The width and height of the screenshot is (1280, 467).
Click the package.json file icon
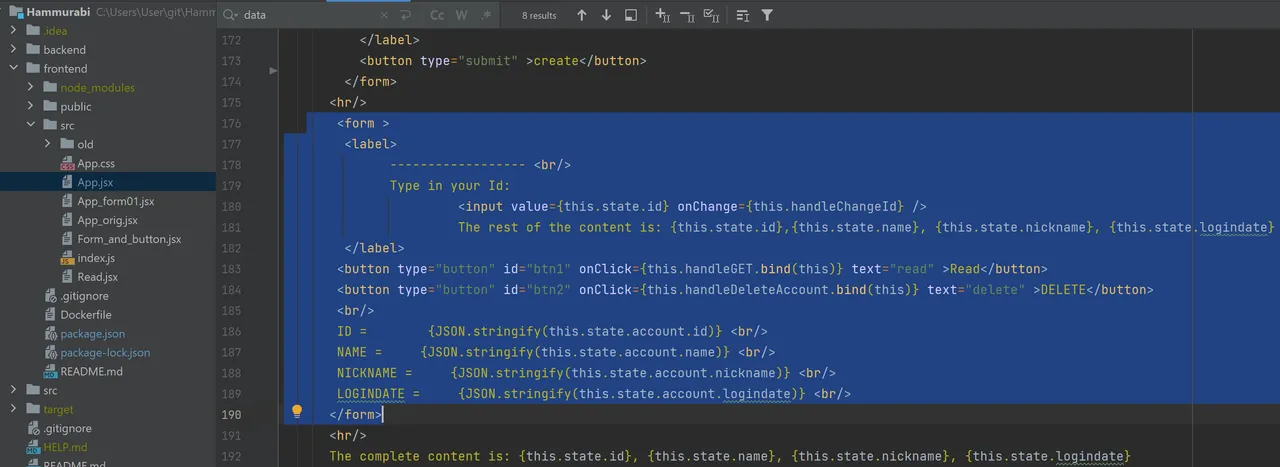pyautogui.click(x=50, y=334)
